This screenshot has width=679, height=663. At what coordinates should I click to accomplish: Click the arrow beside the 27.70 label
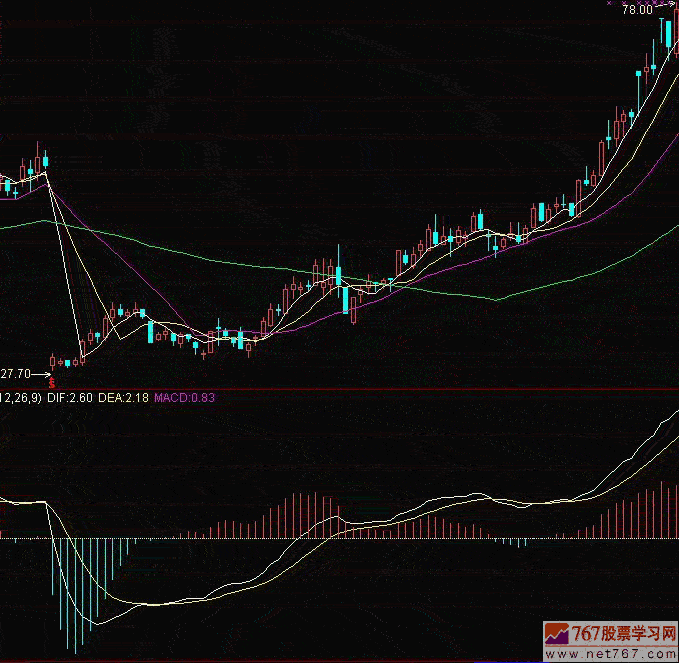[x=43, y=374]
